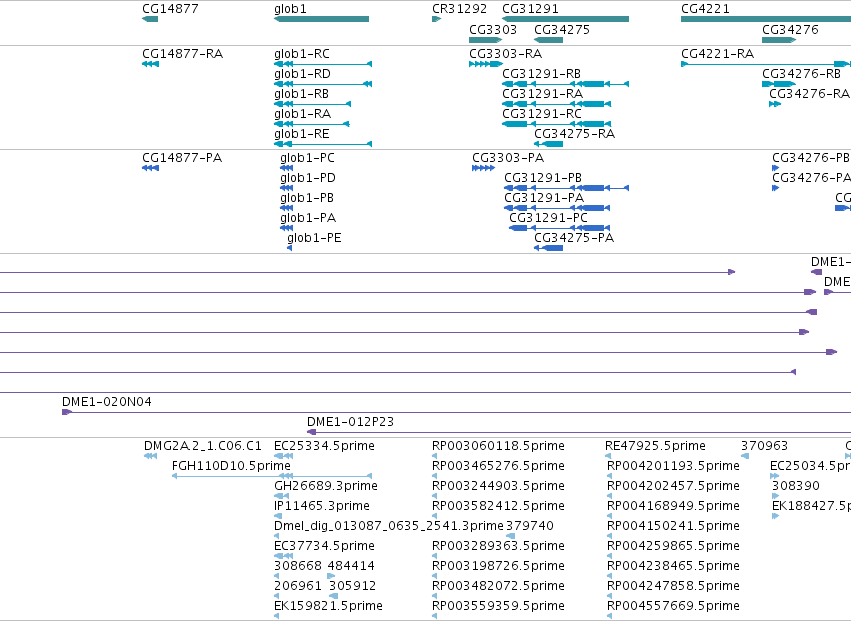
Task: Select feature 379740
Action: 530,526
